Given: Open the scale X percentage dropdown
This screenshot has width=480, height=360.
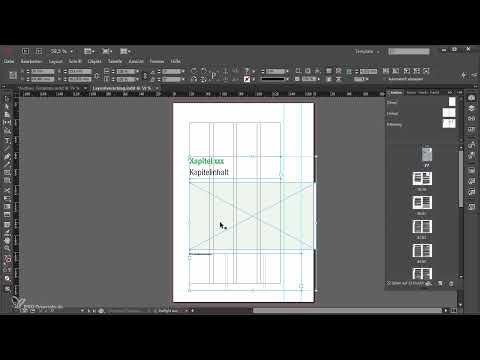Looking at the screenshot, I should [138, 71].
